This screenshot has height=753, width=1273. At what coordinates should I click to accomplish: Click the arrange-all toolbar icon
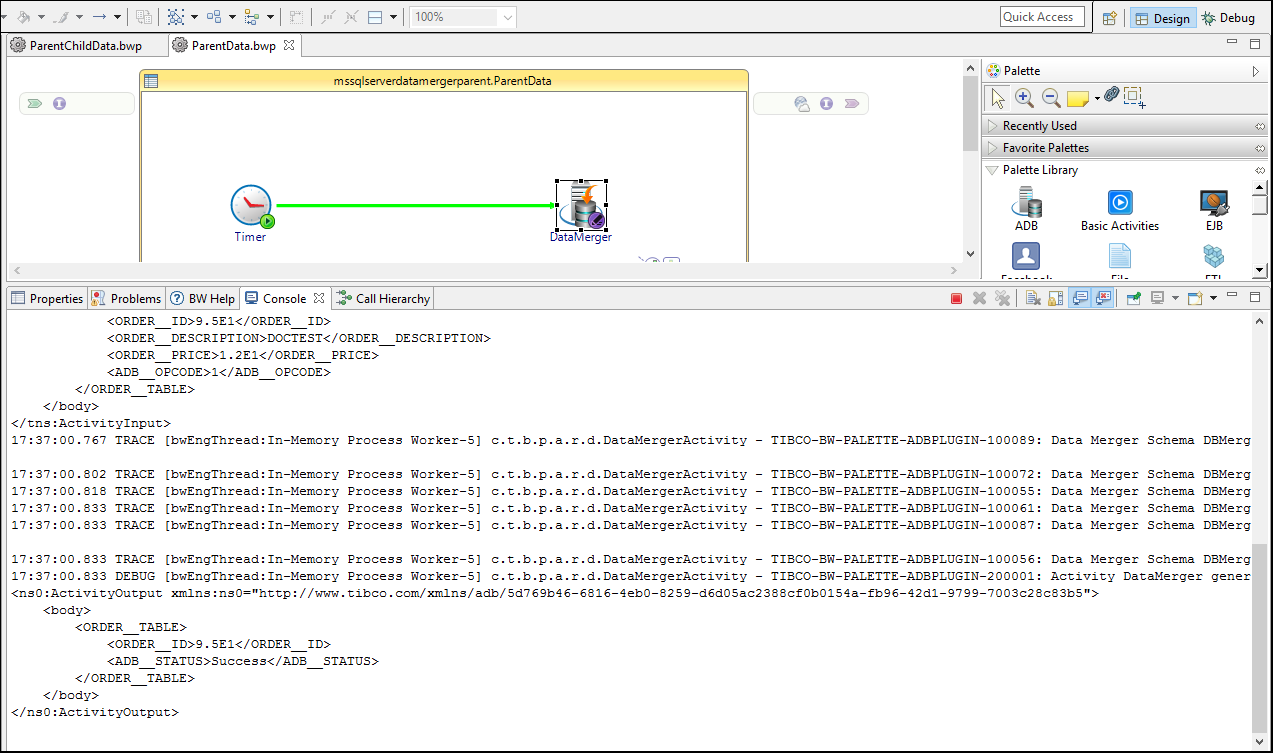(x=176, y=17)
